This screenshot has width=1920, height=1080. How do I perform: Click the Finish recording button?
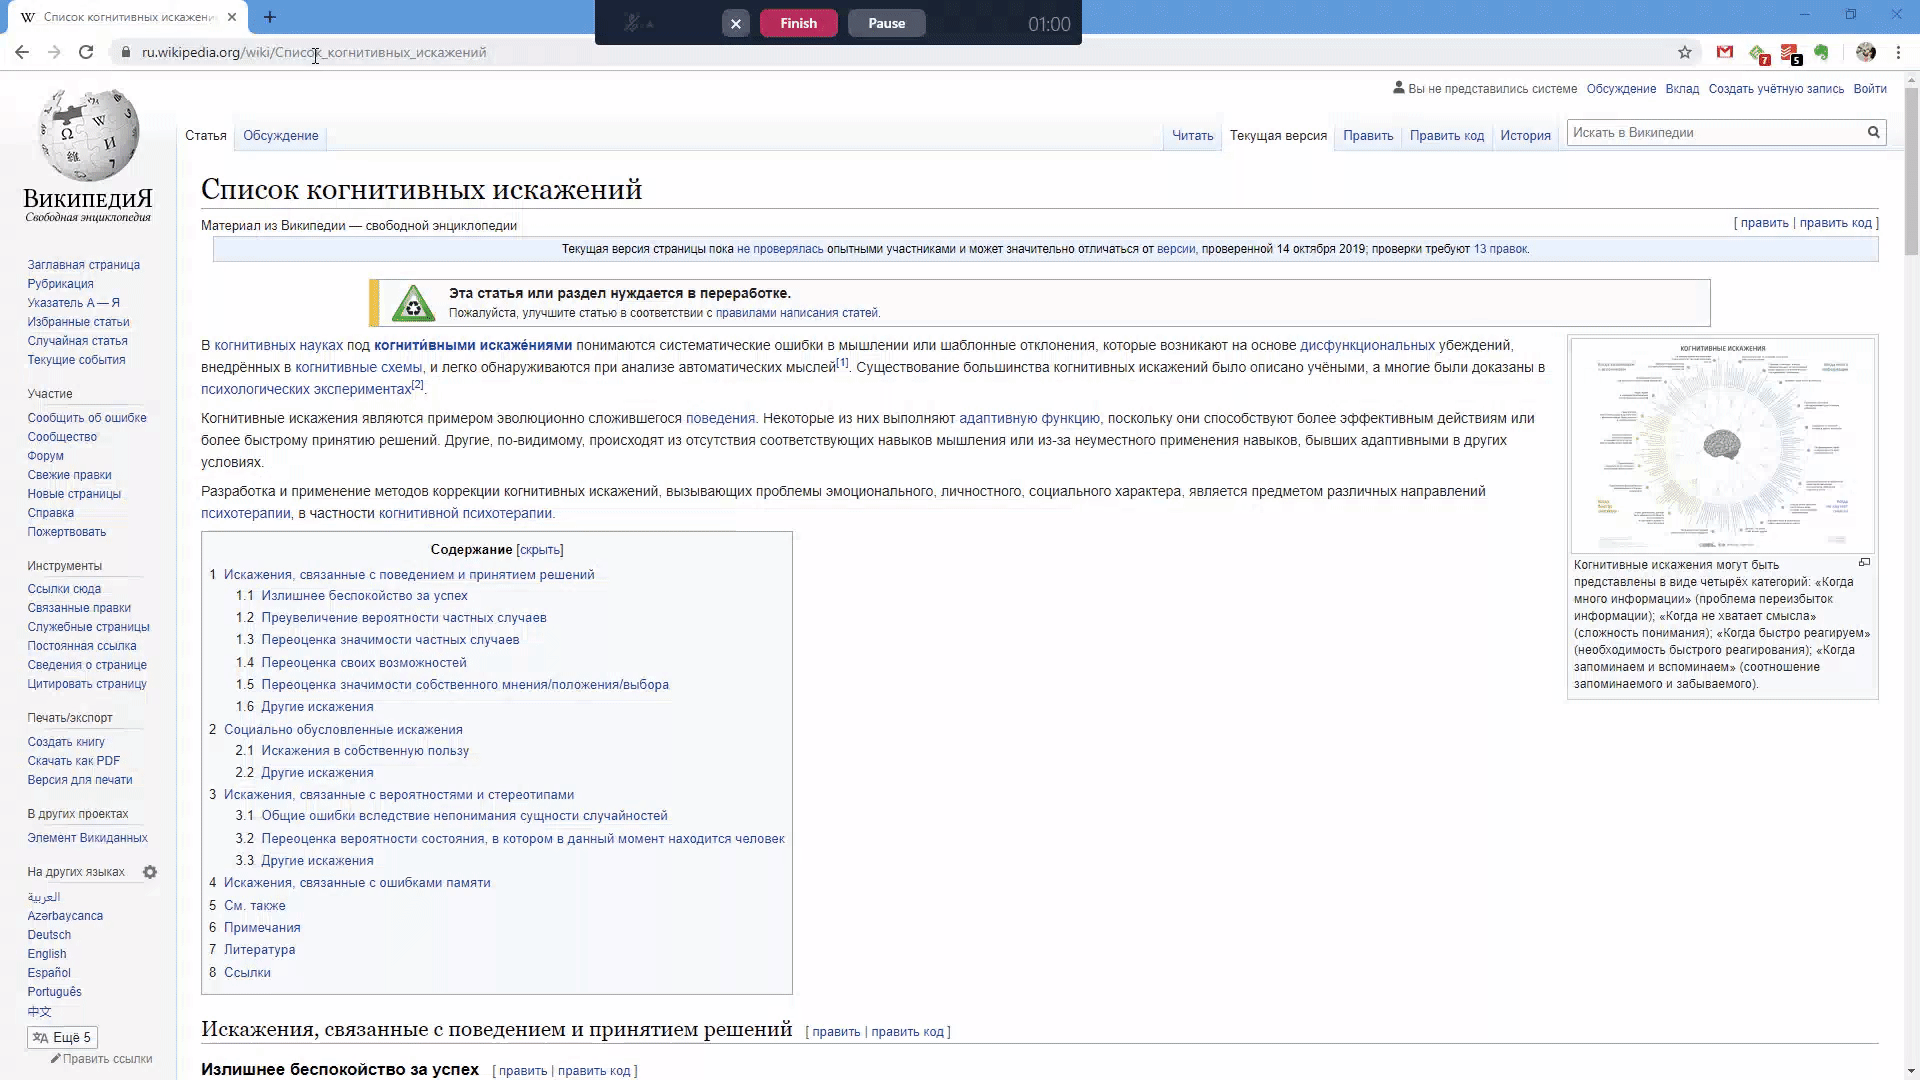point(798,23)
